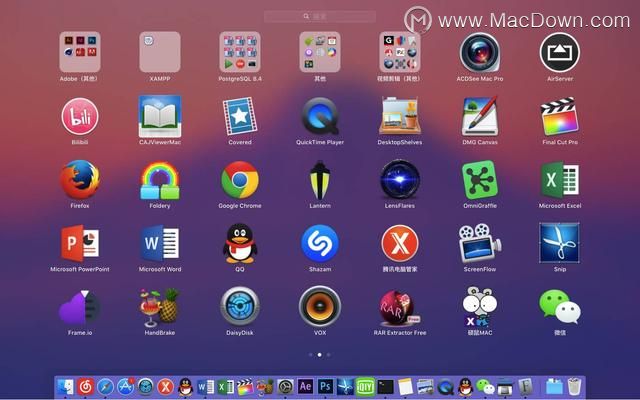Open the 腾讯电脑管家 app in Launchpad grid
The image size is (640, 400).
click(x=400, y=243)
